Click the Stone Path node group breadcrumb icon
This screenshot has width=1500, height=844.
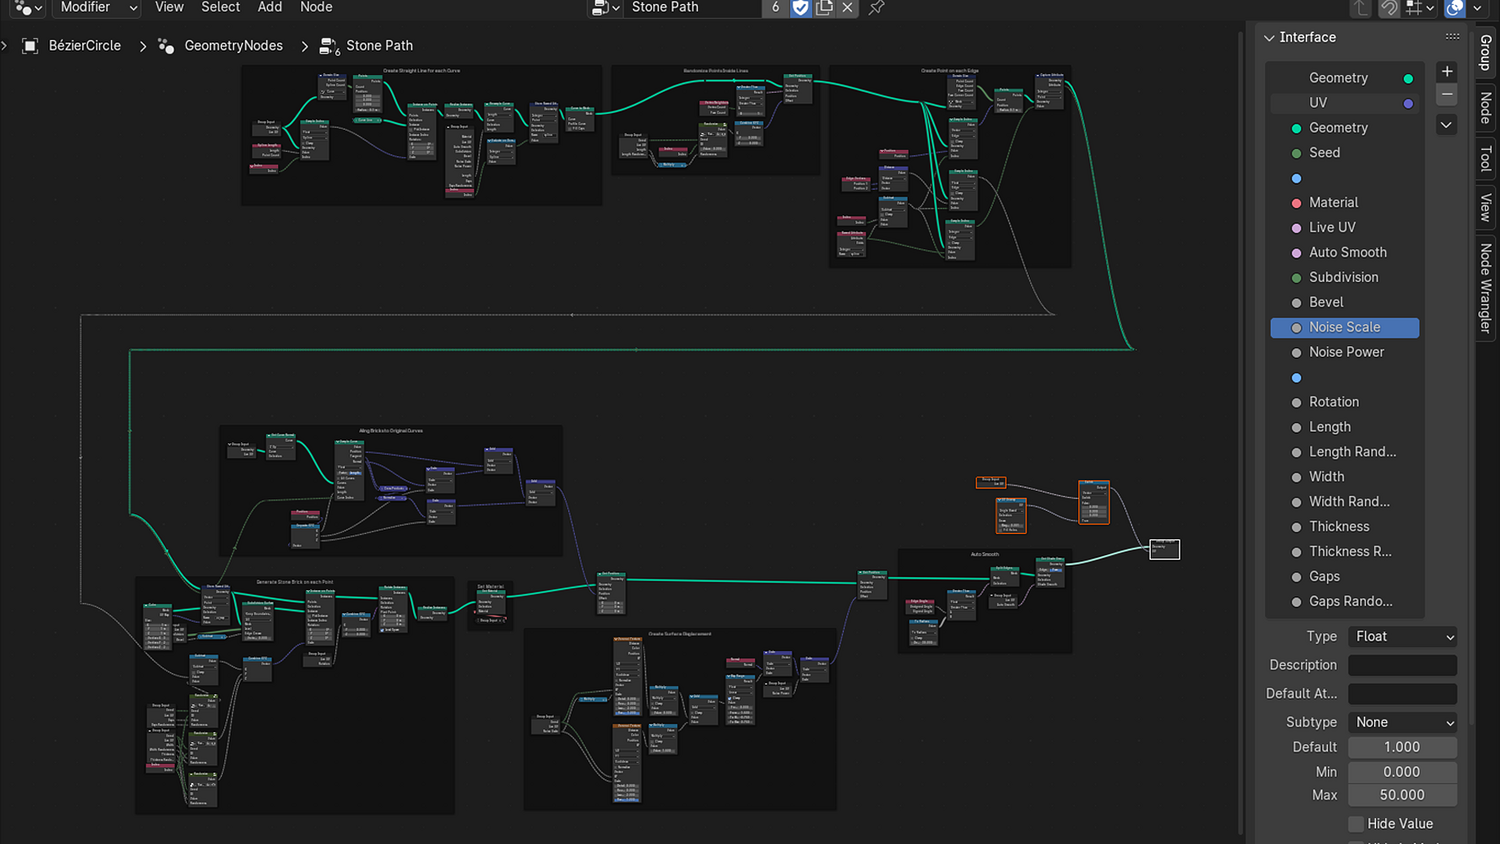pos(329,46)
